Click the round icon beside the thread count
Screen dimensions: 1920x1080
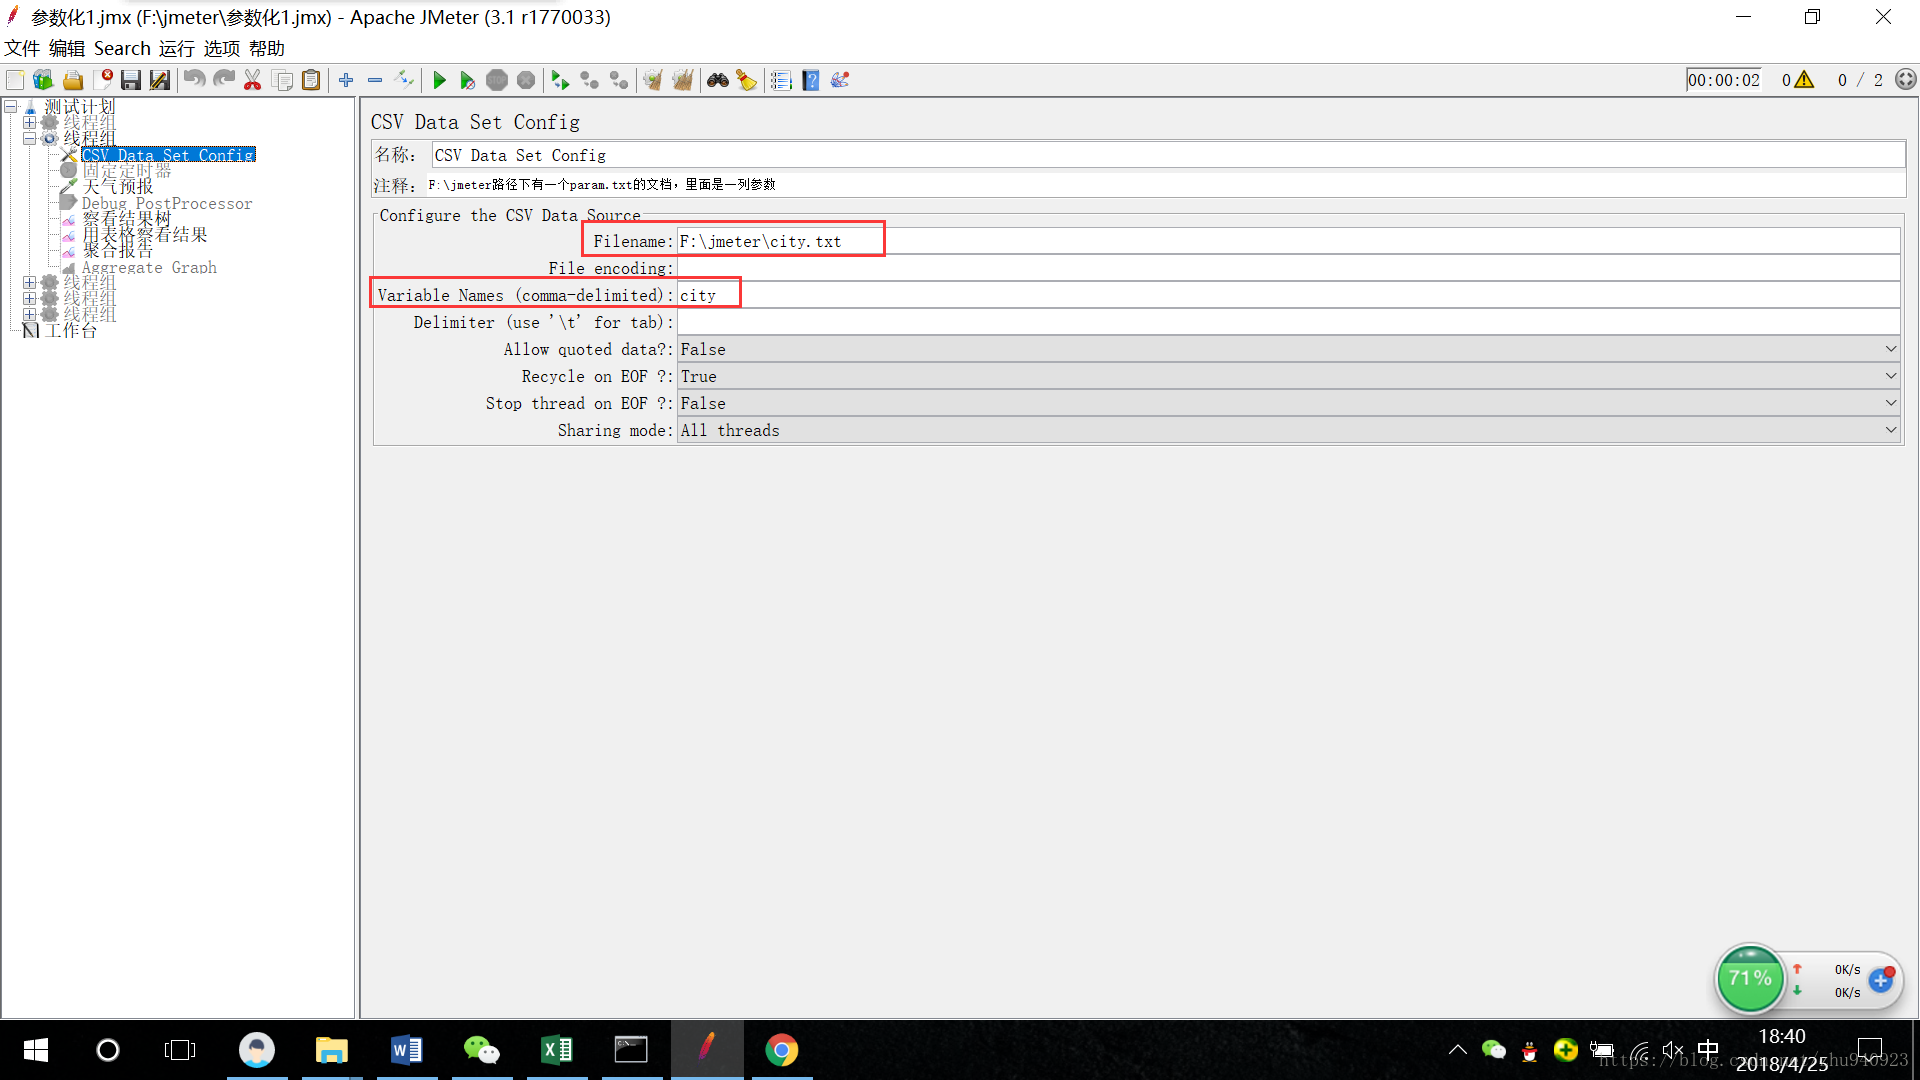tap(1906, 79)
